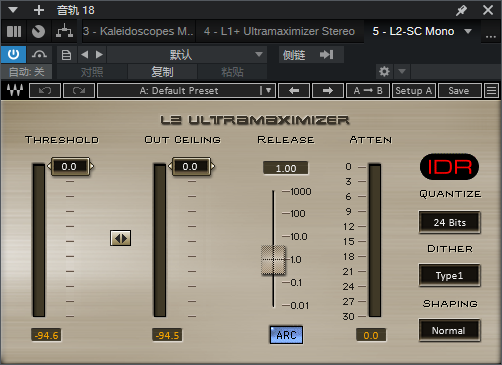Open the window menu triangle beside 音轨 18
This screenshot has width=502, height=365.
[x=13, y=10]
